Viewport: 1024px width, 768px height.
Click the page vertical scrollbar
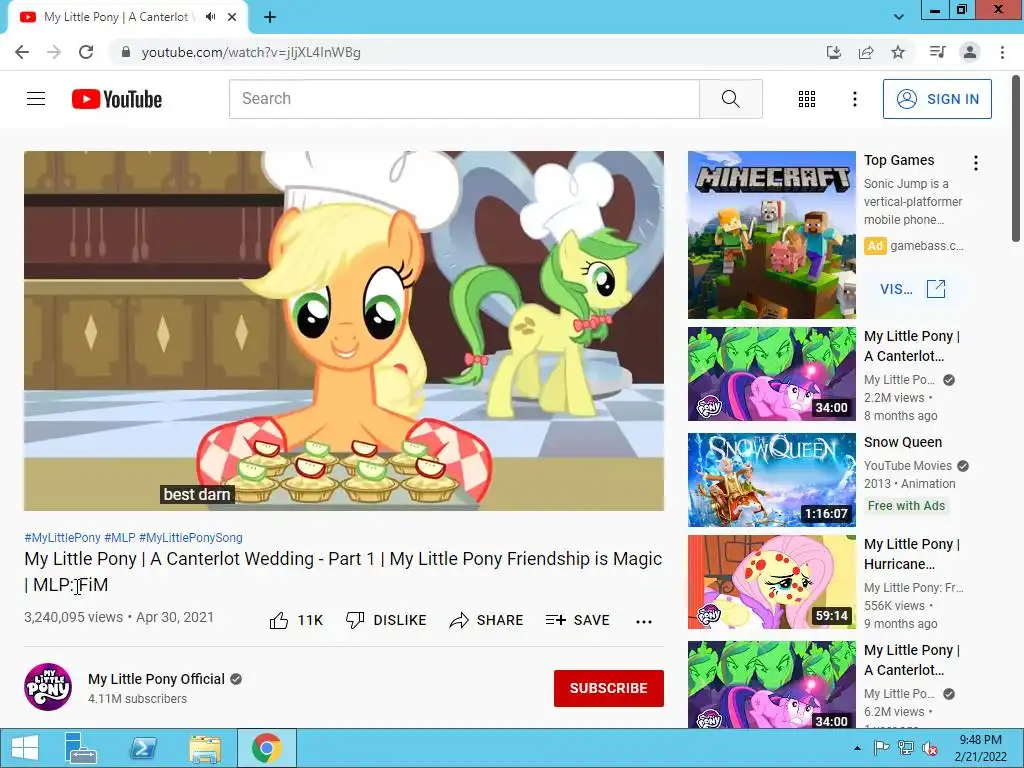1017,157
